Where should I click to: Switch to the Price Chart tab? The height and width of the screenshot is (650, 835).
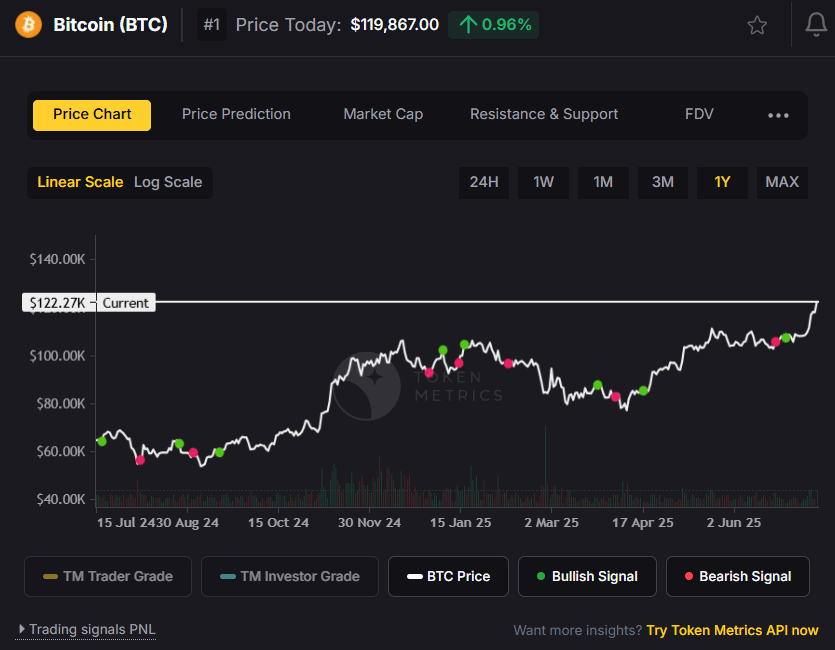92,115
